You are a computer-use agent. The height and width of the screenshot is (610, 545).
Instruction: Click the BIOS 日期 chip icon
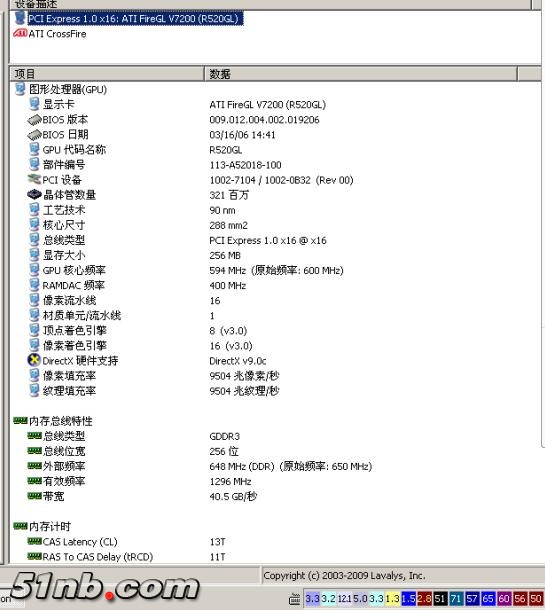[34, 135]
